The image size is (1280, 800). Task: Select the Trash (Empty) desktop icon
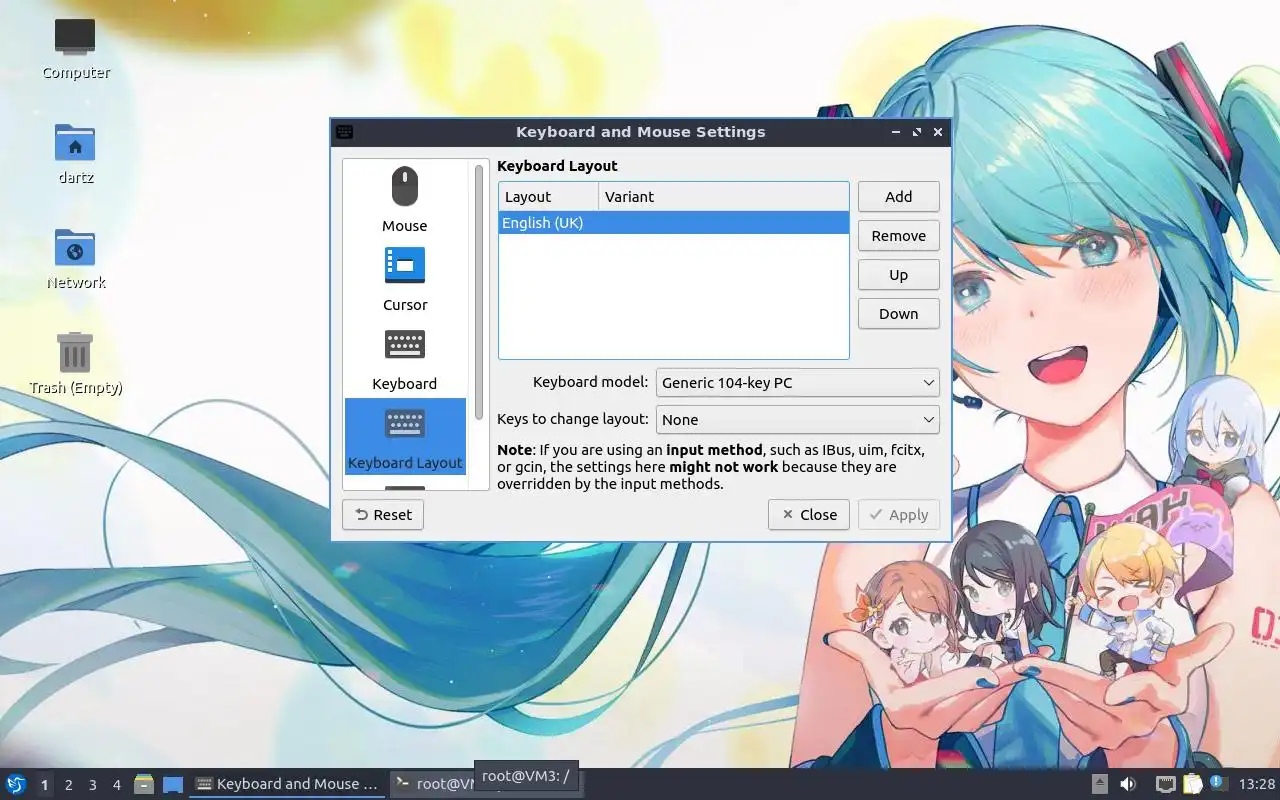[75, 363]
